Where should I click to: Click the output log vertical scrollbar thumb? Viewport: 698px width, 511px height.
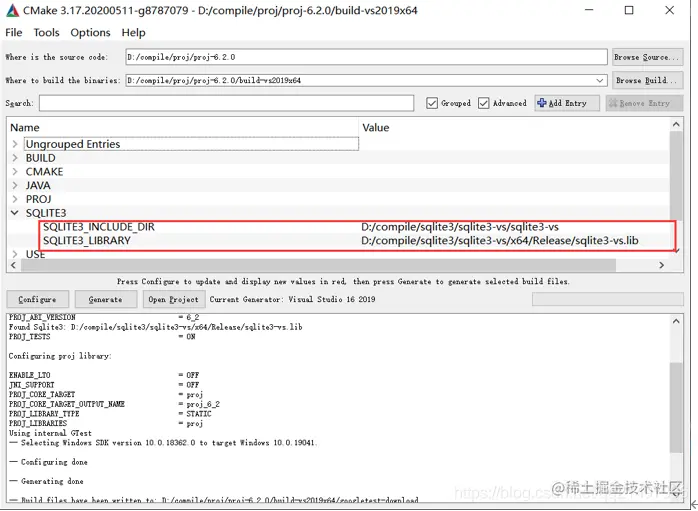[676, 407]
